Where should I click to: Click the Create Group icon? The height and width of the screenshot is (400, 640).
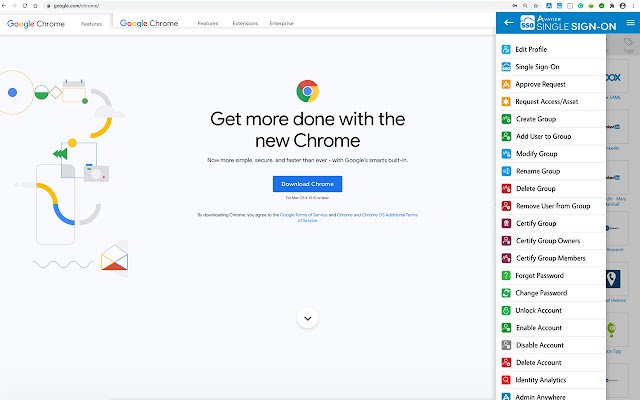(506, 119)
